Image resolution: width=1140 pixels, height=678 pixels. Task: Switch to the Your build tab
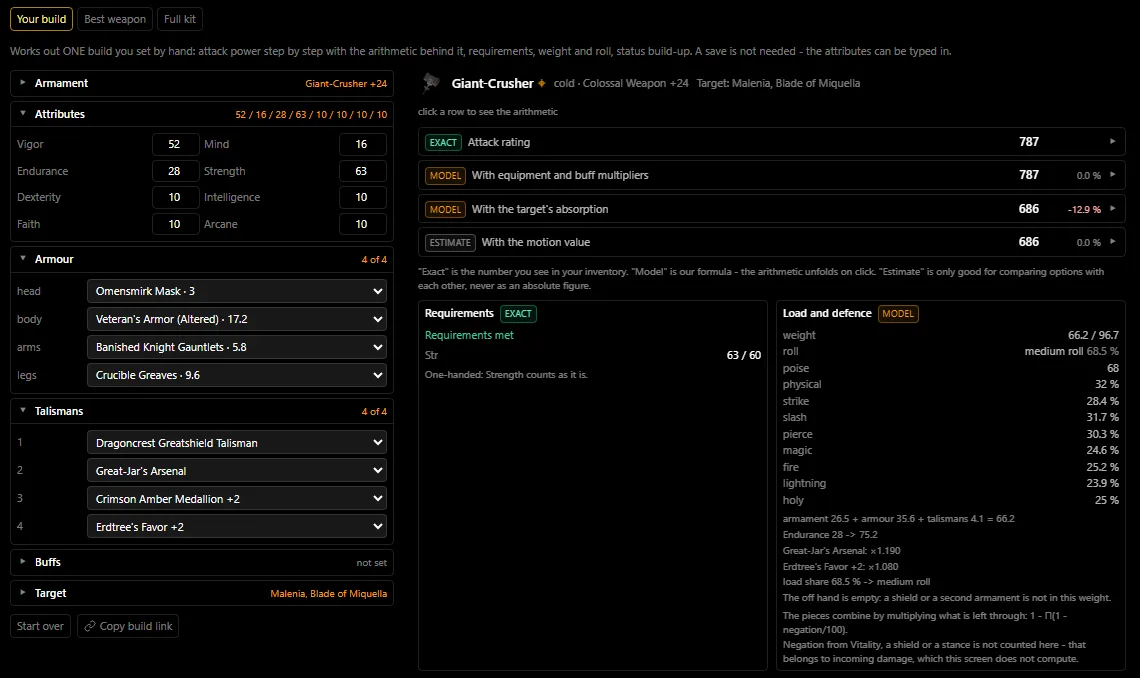41,19
